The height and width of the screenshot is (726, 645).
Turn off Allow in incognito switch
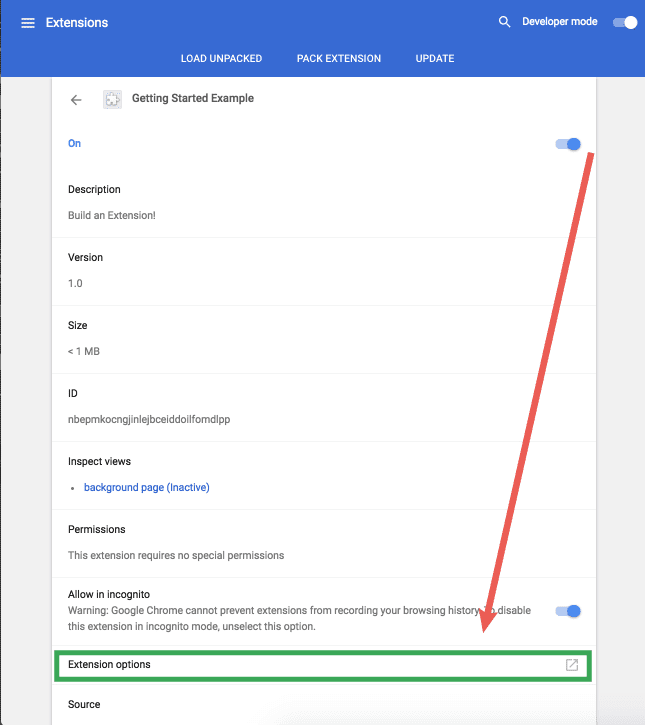[x=568, y=611]
